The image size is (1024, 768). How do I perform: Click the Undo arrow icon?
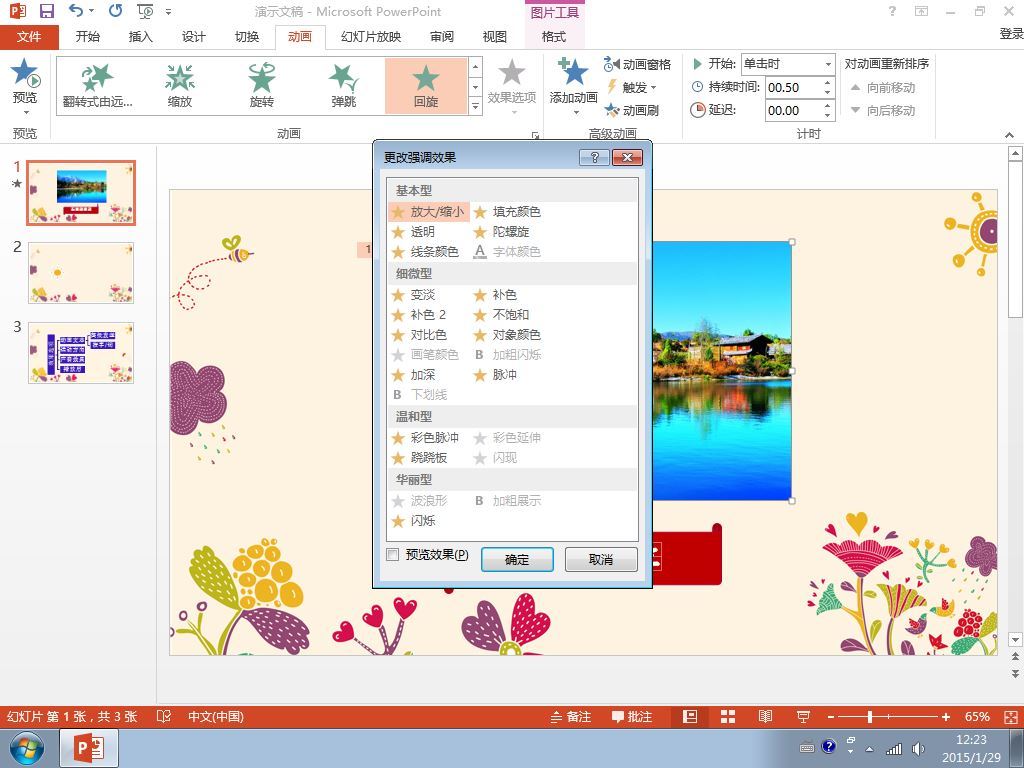[x=76, y=10]
